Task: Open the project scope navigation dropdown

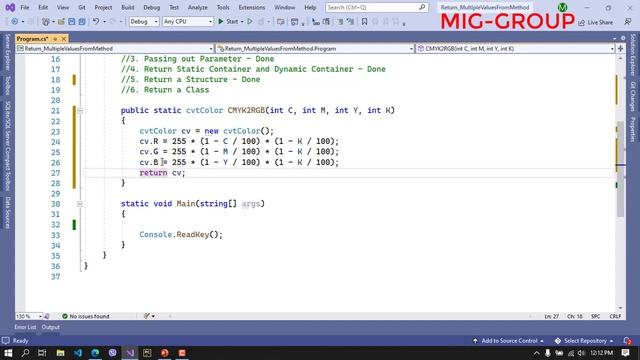Action: click(115, 49)
